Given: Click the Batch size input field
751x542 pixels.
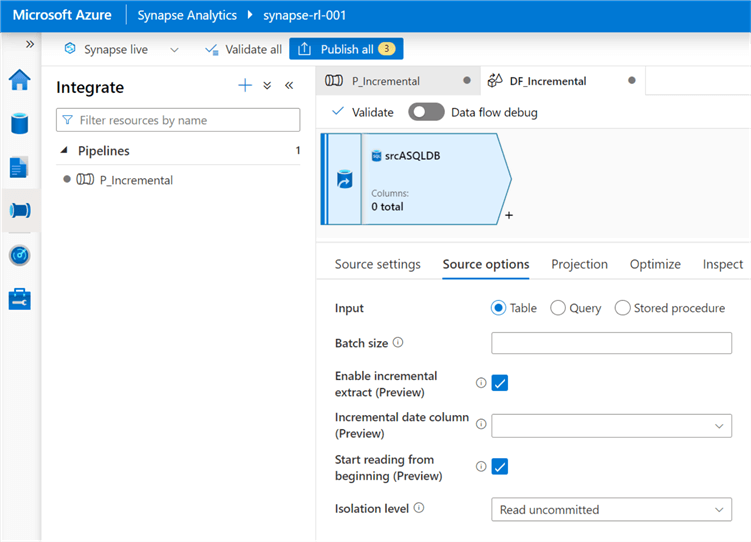Looking at the screenshot, I should [x=611, y=343].
